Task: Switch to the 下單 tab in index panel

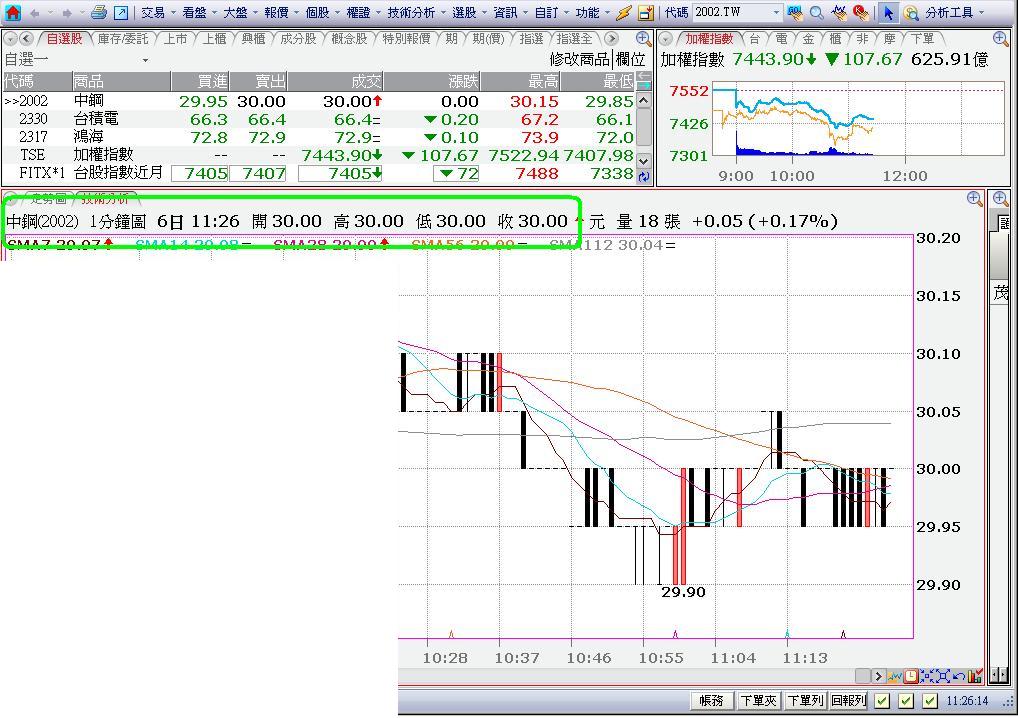Action: (923, 39)
